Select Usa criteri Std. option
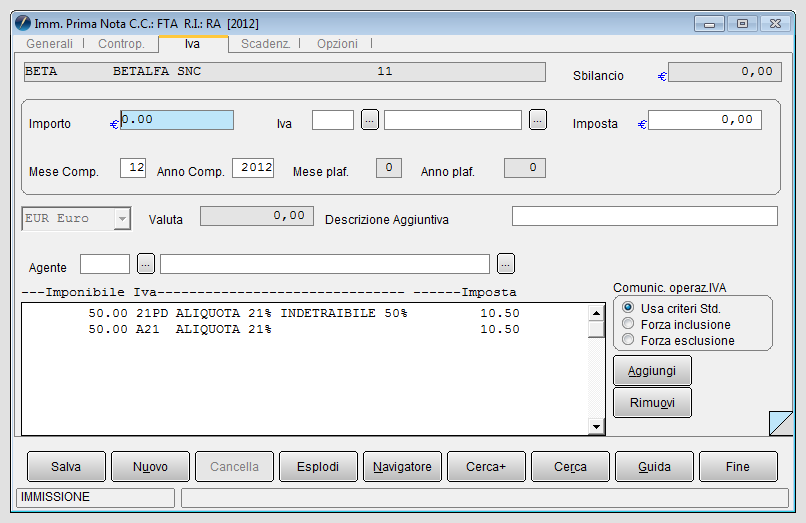806x523 pixels. pyautogui.click(x=628, y=308)
